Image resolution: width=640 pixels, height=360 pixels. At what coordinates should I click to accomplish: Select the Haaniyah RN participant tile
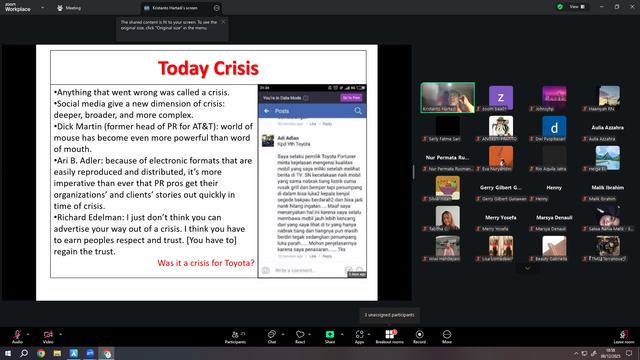[607, 98]
